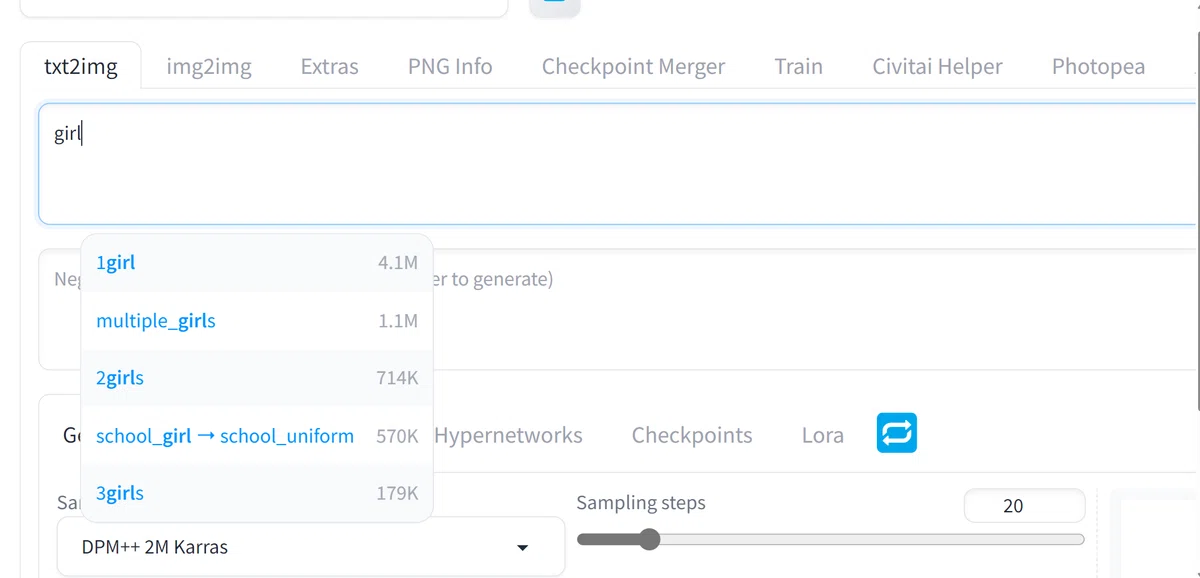This screenshot has height=578, width=1200.
Task: Switch to the img2img tab
Action: tap(209, 67)
